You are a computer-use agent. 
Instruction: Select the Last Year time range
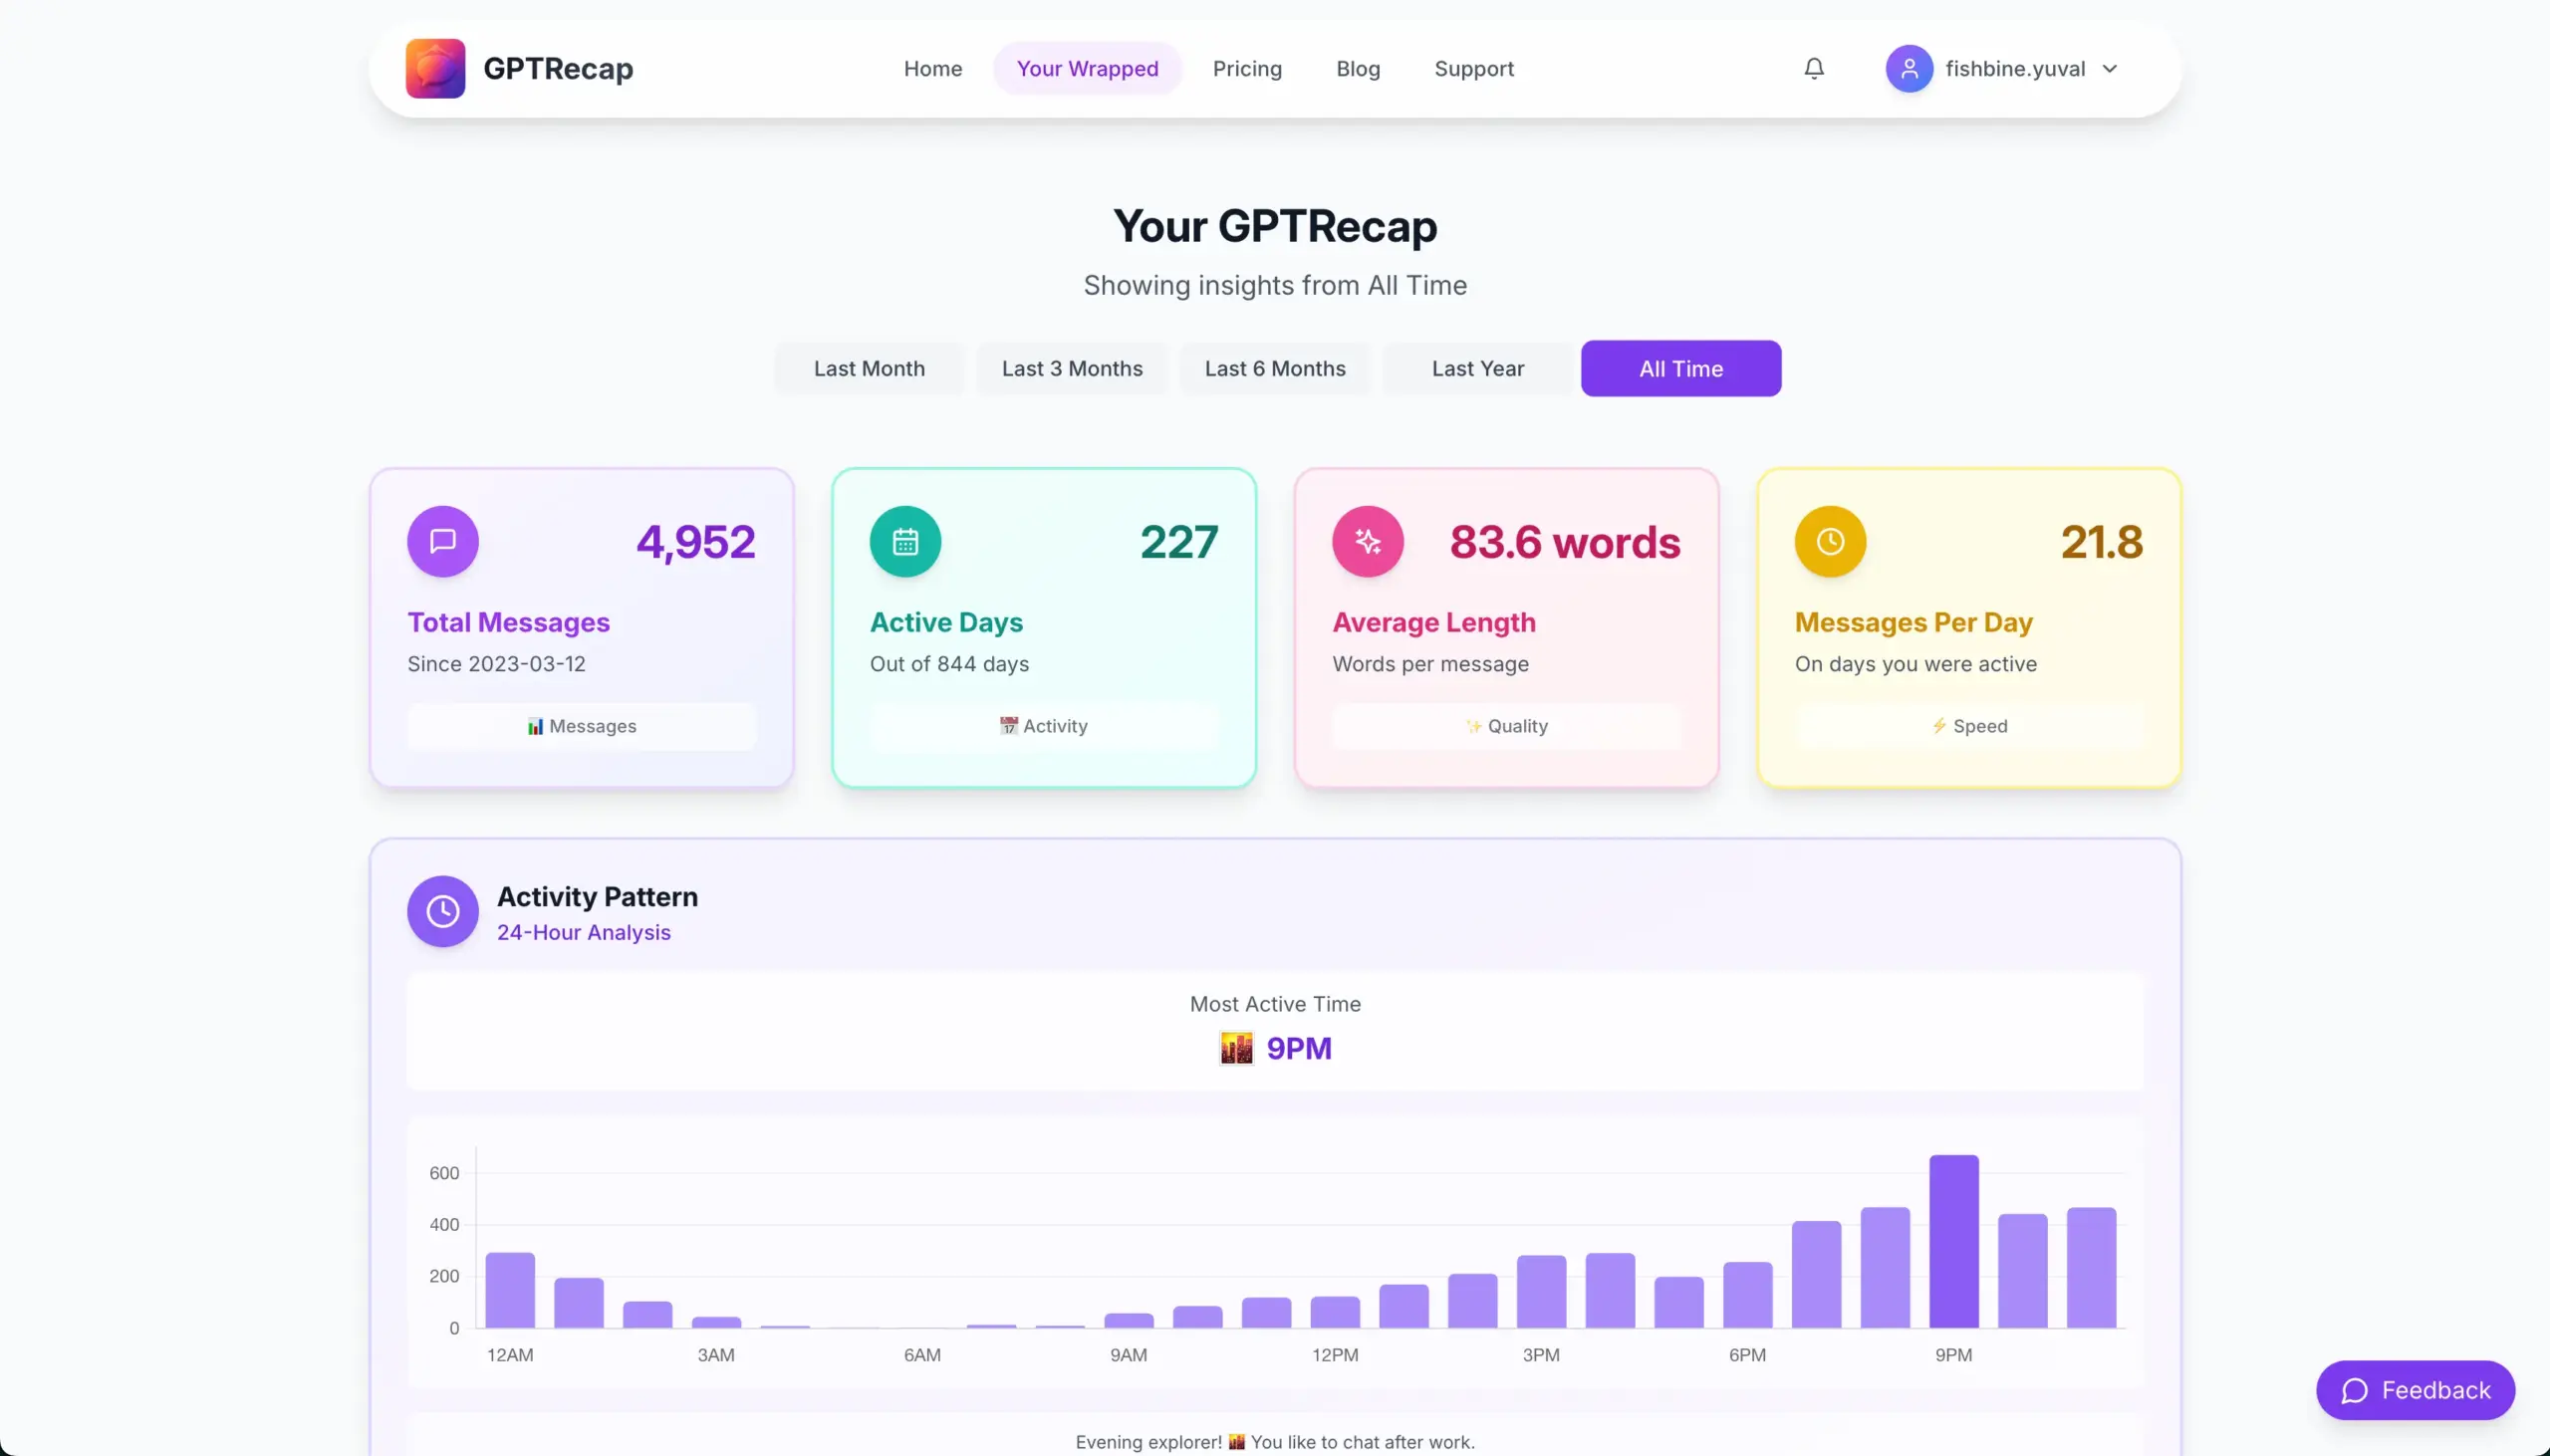coord(1478,368)
